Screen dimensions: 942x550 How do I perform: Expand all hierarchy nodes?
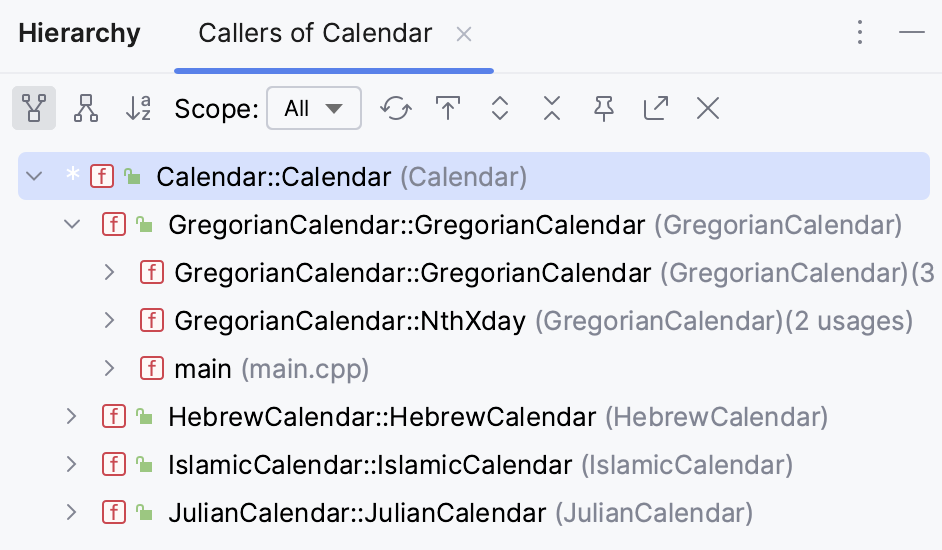(500, 108)
